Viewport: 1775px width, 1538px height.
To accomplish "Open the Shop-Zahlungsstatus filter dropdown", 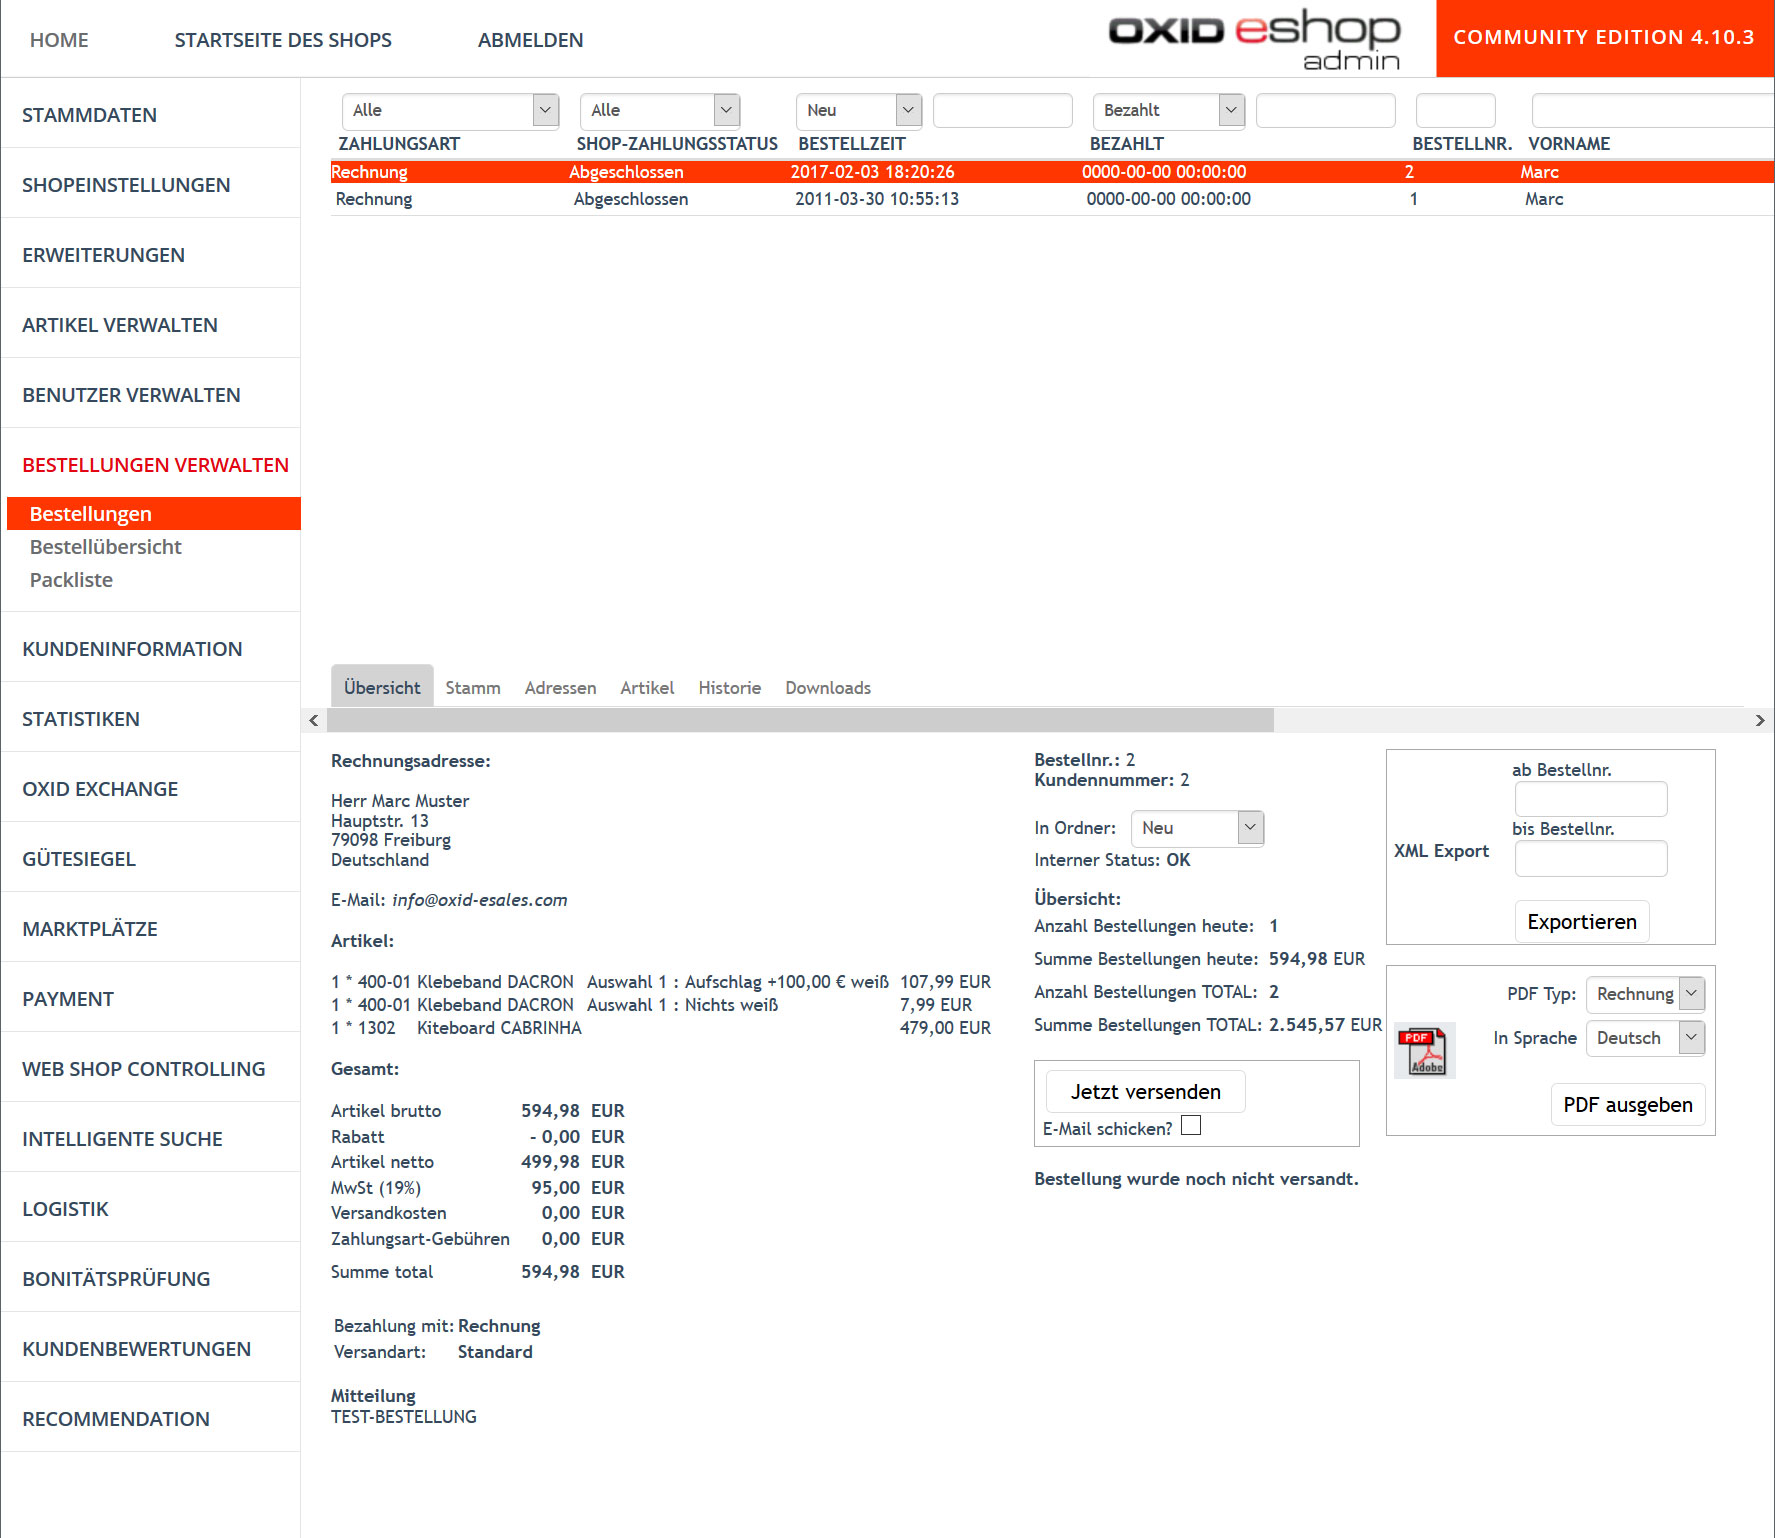I will click(x=659, y=110).
